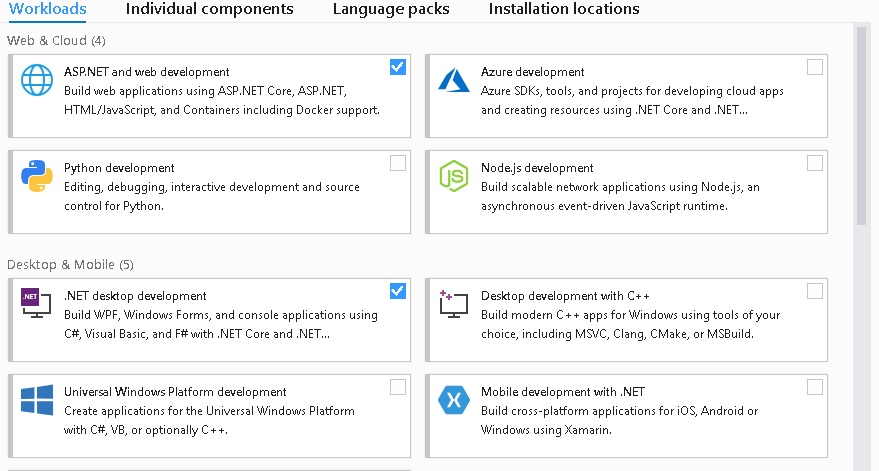Click the 'Web & Cloud (4)' section heading
Viewport: 879px width, 471px height.
56,40
